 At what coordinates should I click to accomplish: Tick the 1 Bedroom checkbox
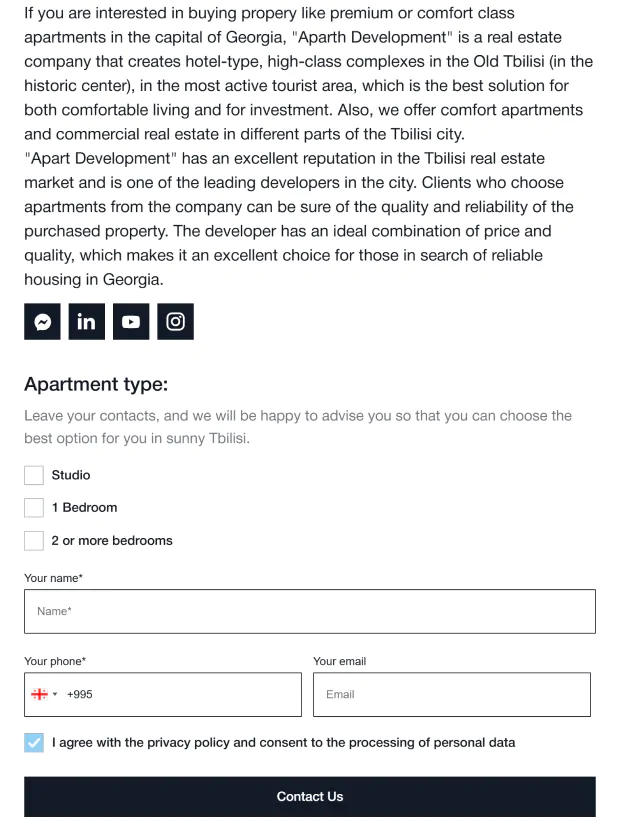coord(34,508)
